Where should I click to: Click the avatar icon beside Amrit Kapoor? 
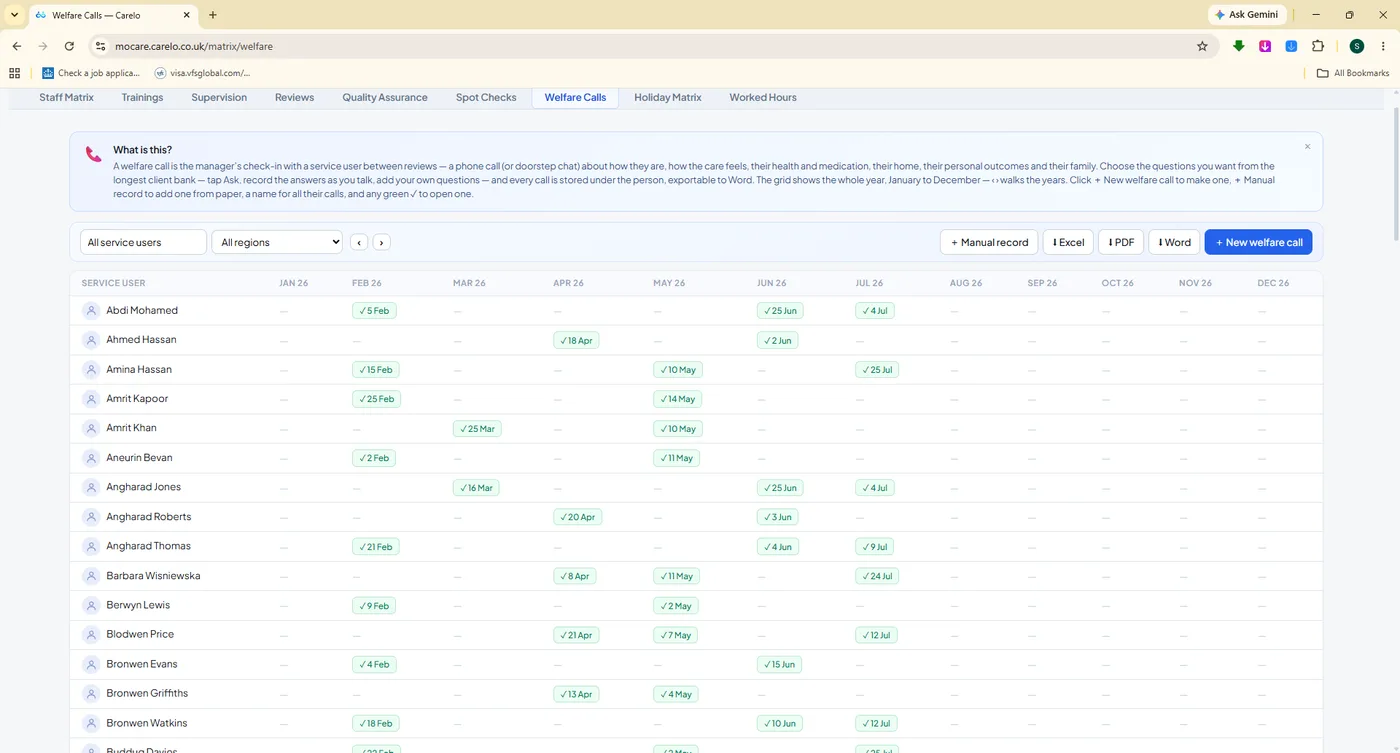91,399
